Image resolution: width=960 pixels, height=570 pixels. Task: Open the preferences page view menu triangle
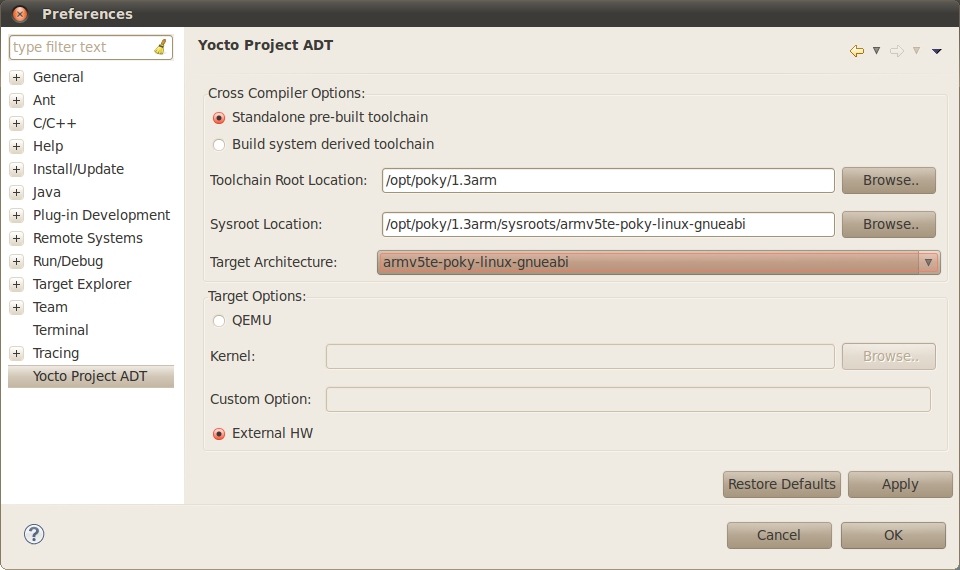pos(937,51)
